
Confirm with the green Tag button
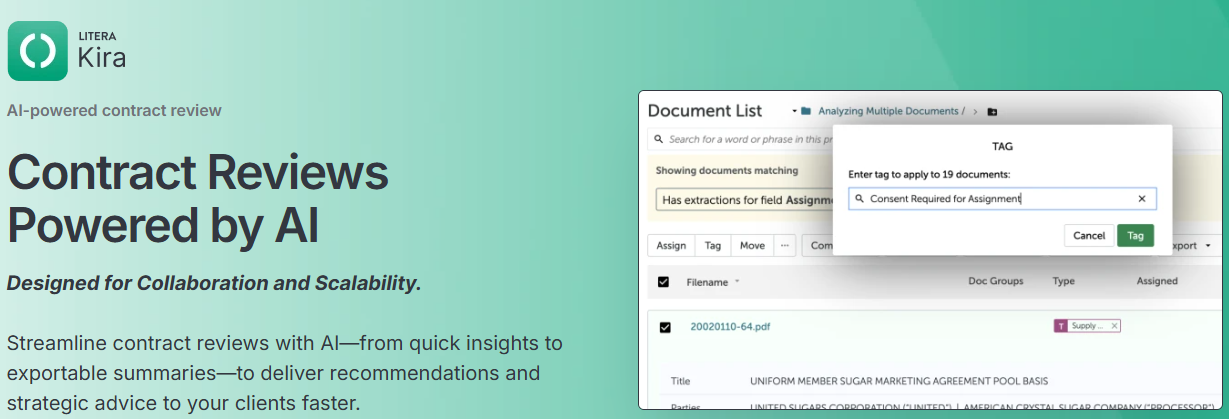(x=1135, y=236)
